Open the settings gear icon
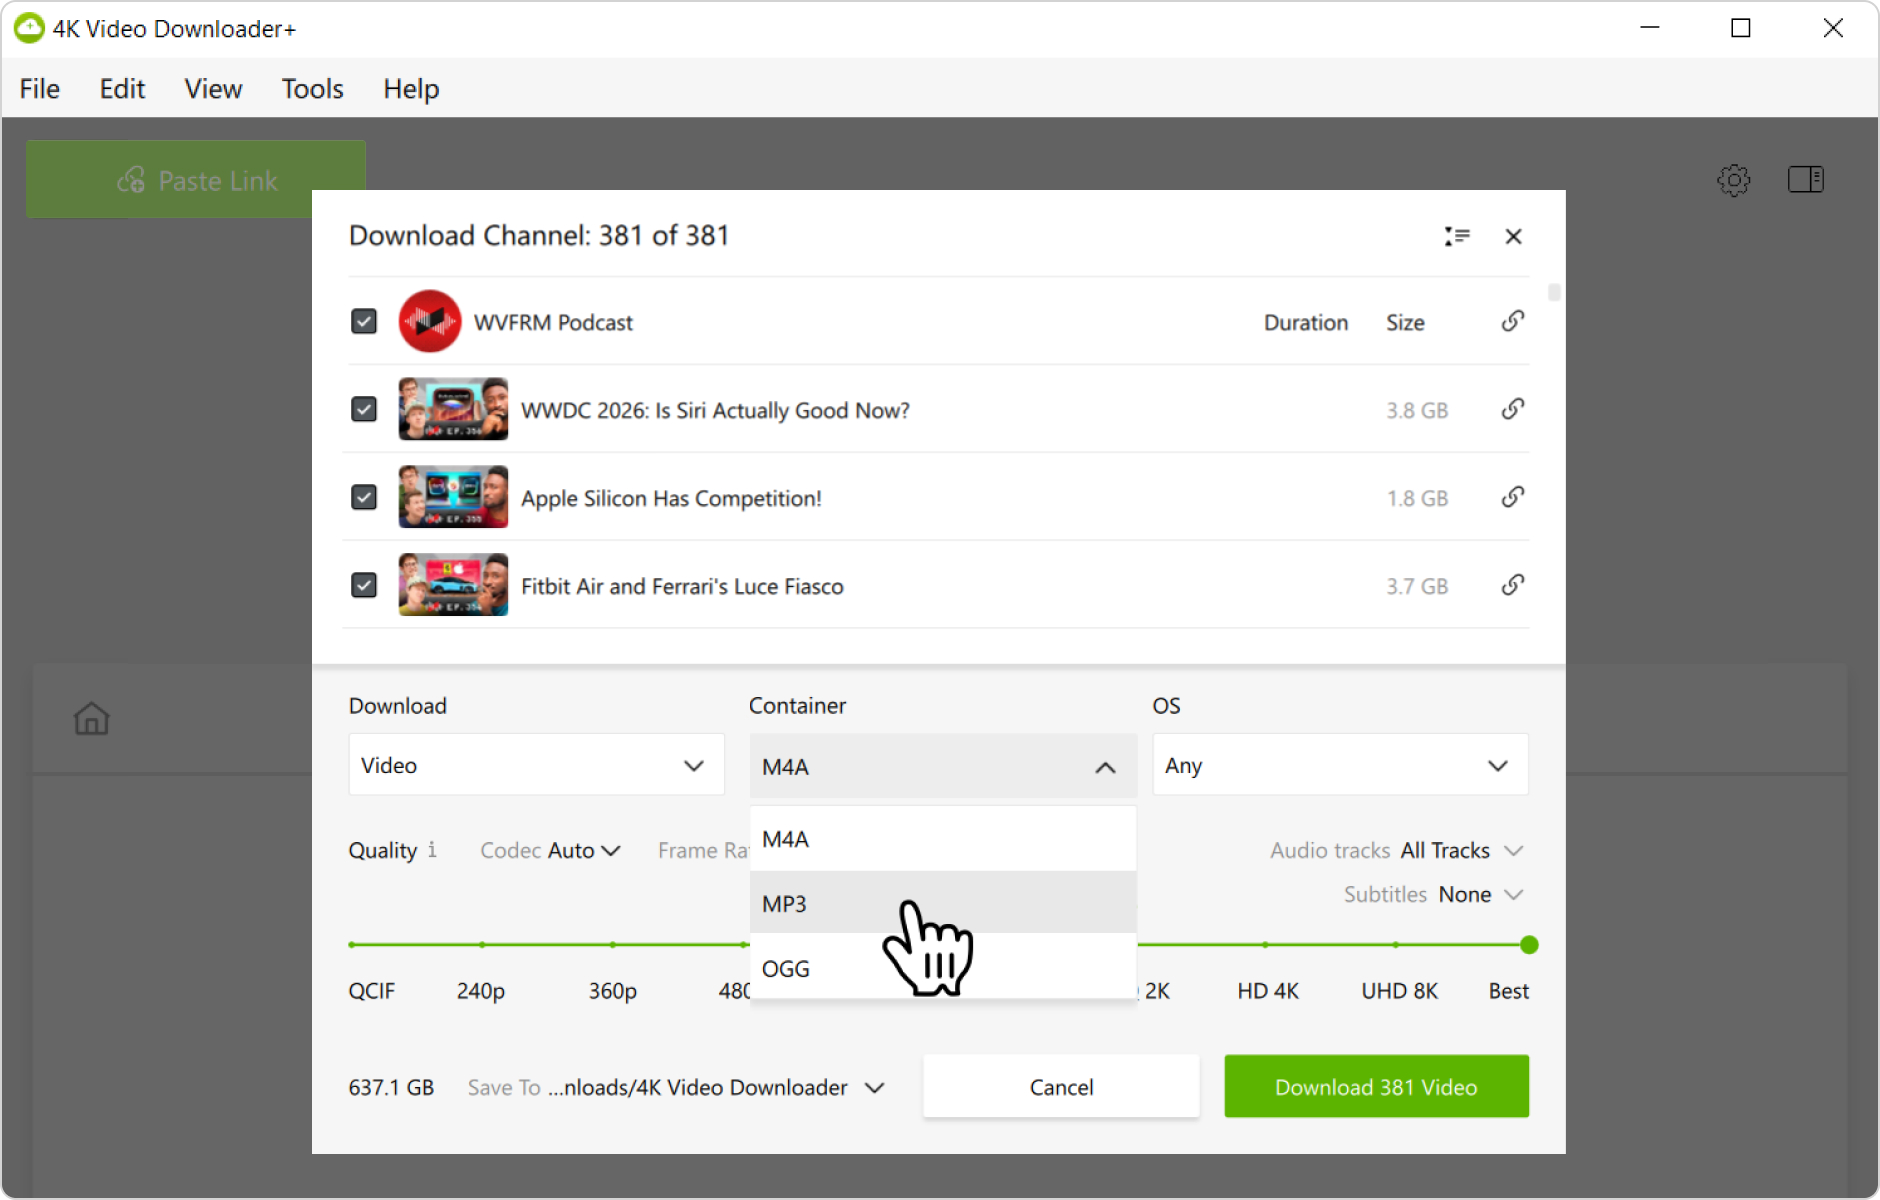 [1733, 180]
